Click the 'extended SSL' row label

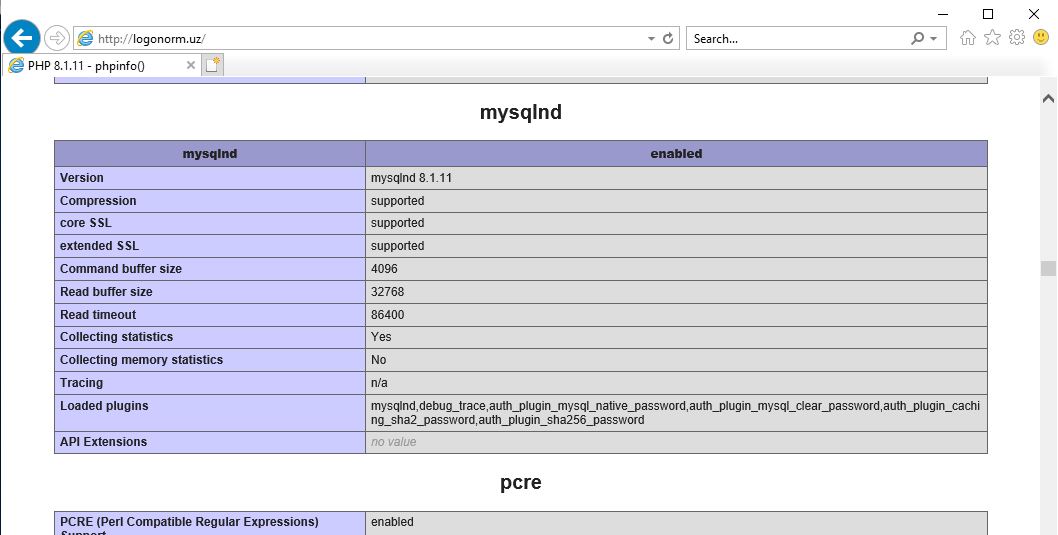tap(99, 246)
